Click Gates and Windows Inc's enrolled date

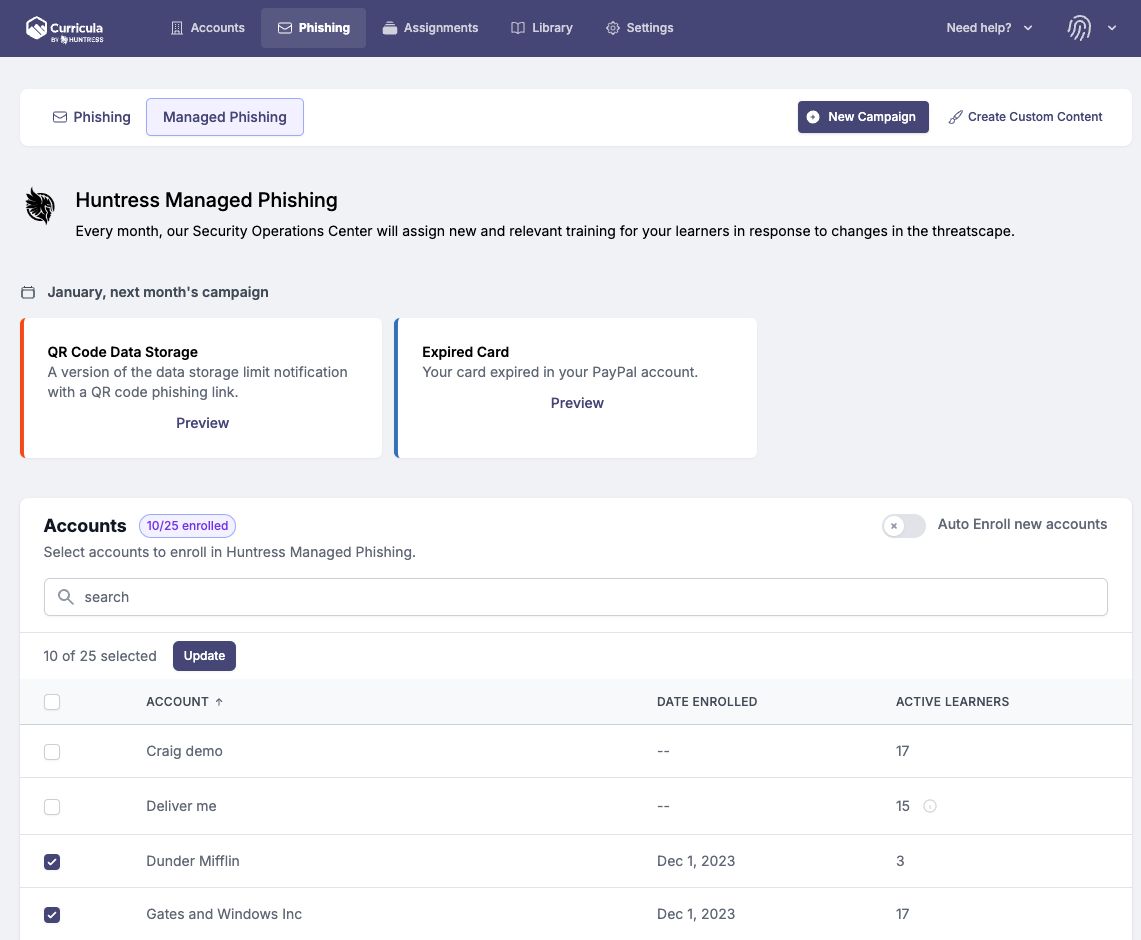tap(696, 915)
